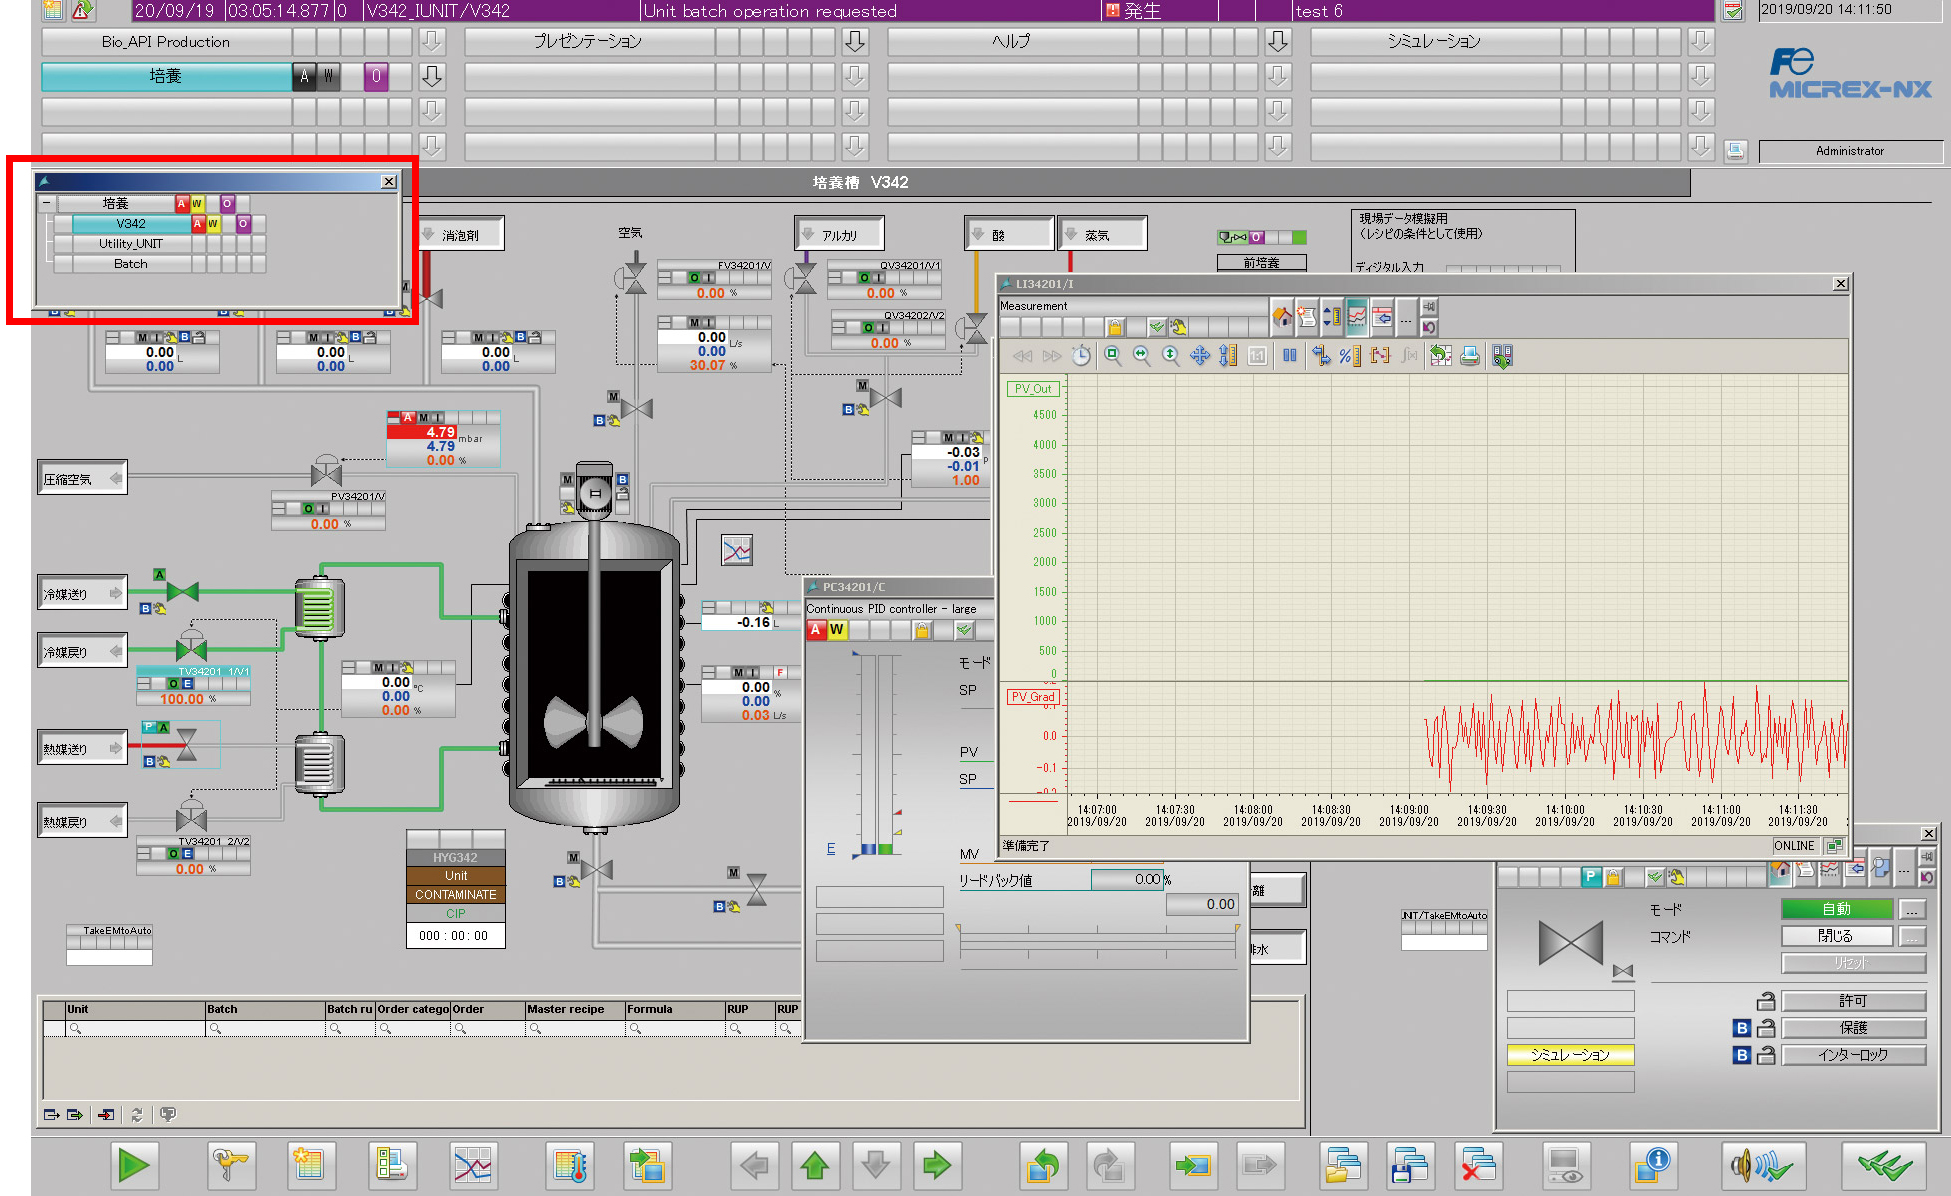Select the move axes tool in trend toolbar

[1200, 355]
